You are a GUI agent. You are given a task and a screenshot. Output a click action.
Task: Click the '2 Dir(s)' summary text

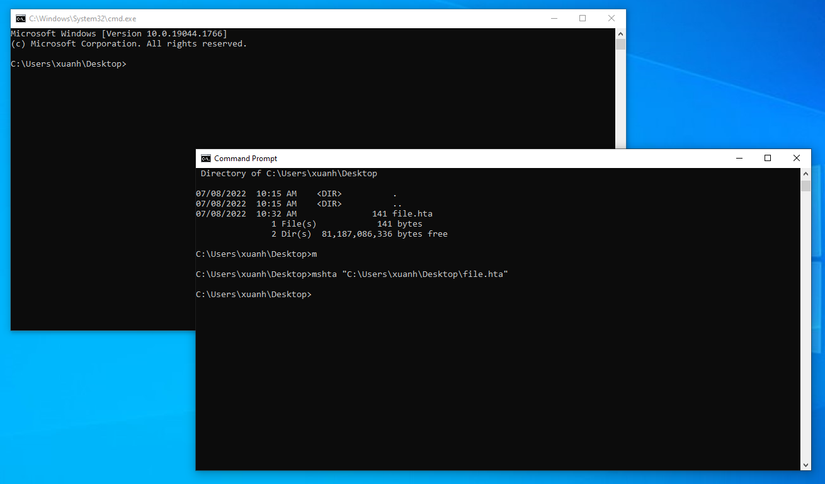click(291, 234)
